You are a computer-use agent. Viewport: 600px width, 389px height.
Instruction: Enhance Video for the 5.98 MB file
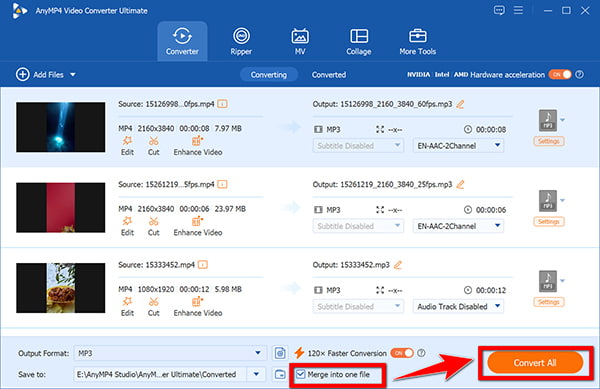click(x=197, y=306)
